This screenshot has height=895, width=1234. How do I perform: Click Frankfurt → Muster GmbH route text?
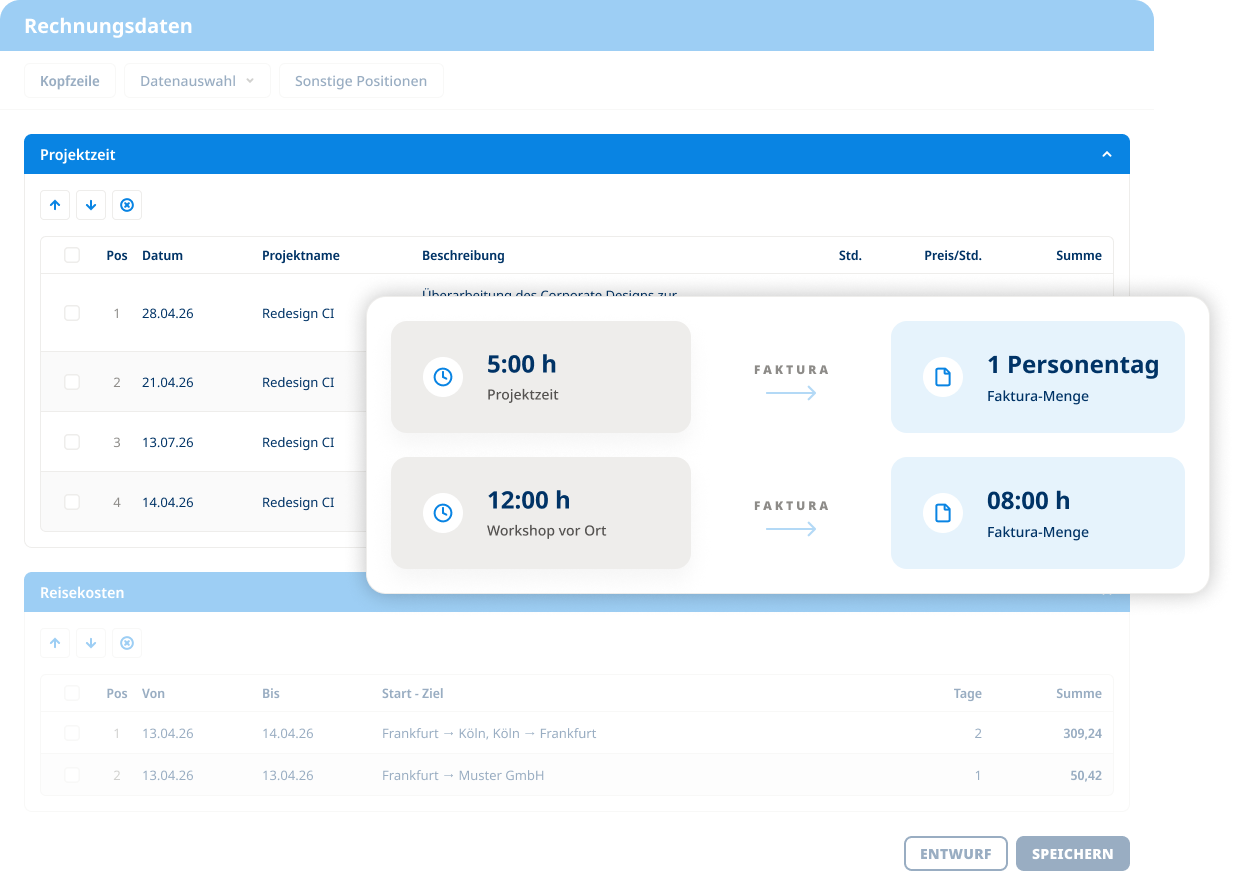[x=463, y=775]
